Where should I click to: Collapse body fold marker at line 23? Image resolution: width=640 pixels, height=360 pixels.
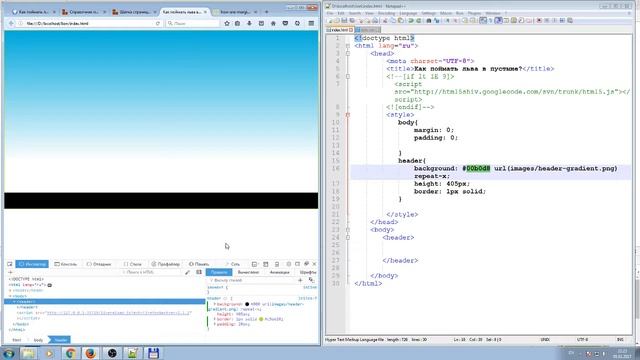pyautogui.click(x=348, y=230)
